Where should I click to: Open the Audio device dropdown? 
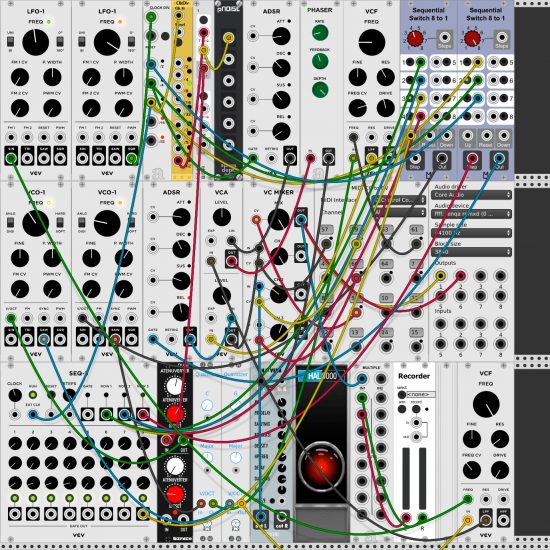pyautogui.click(x=471, y=214)
